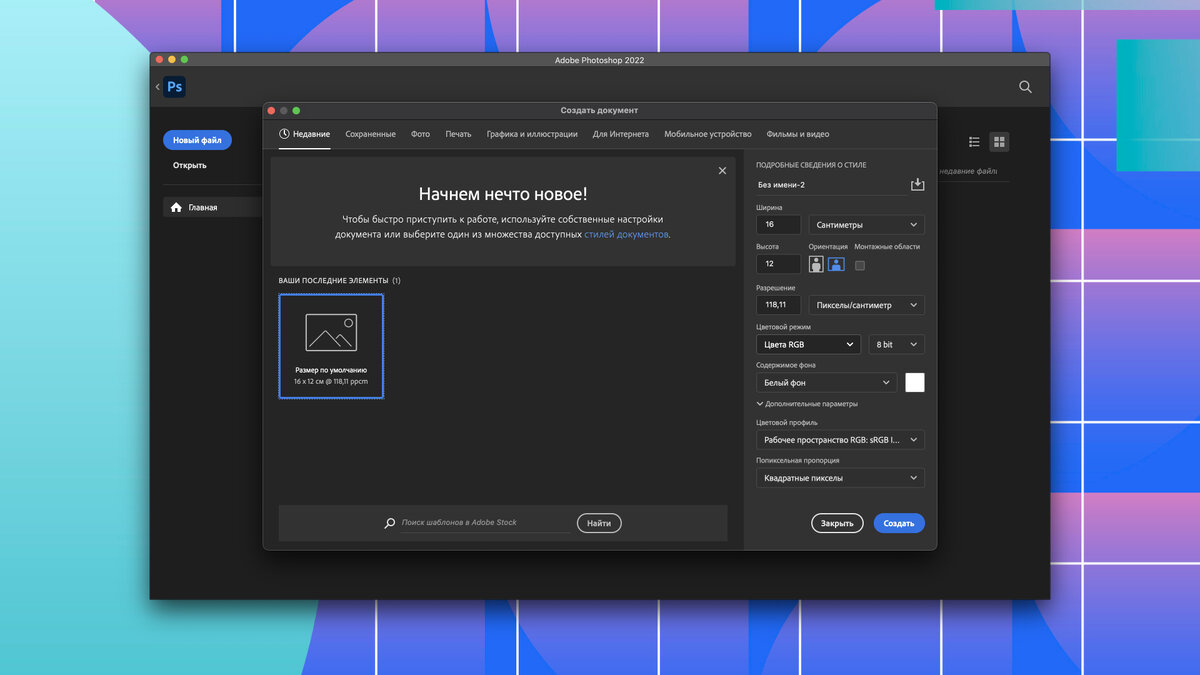Image resolution: width=1200 pixels, height=675 pixels.
Task: Click the Новый файл button
Action: (197, 140)
